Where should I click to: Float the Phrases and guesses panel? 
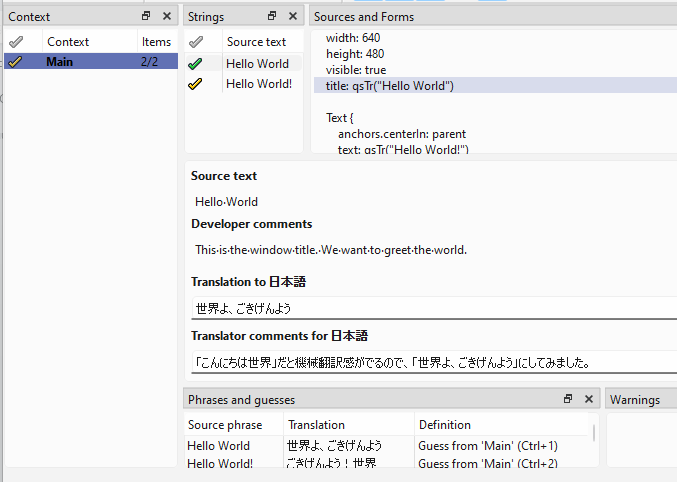568,399
